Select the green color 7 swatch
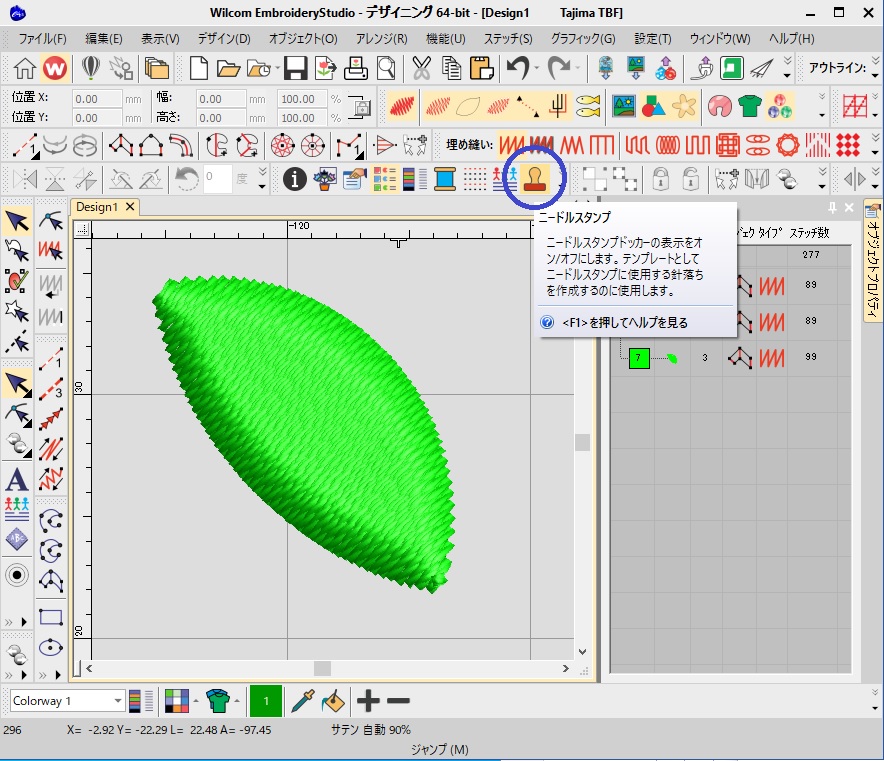This screenshot has width=884, height=761. point(639,357)
